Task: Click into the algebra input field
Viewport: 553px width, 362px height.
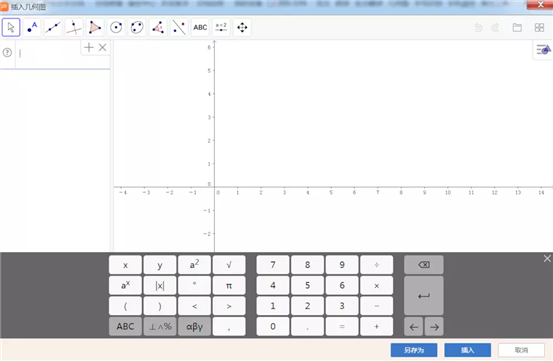Action: [x=49, y=54]
